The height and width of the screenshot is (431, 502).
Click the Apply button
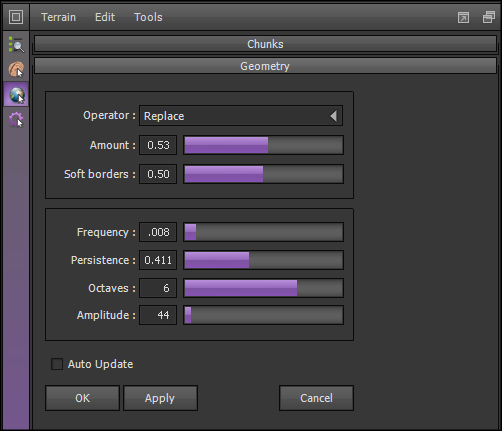pyautogui.click(x=160, y=398)
